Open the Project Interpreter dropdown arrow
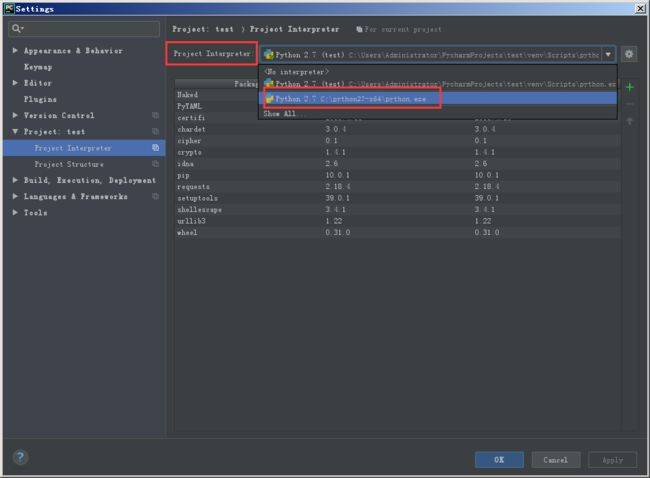This screenshot has height=478, width=650. pyautogui.click(x=608, y=54)
